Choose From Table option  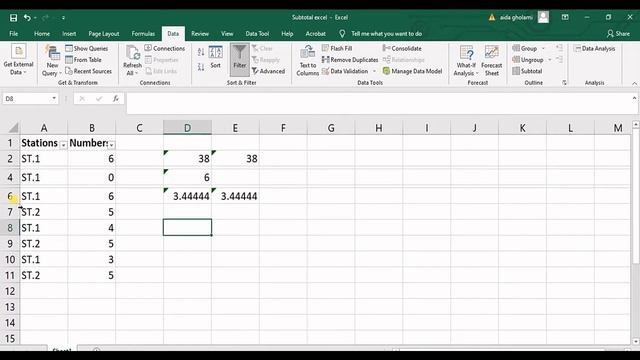click(x=83, y=60)
